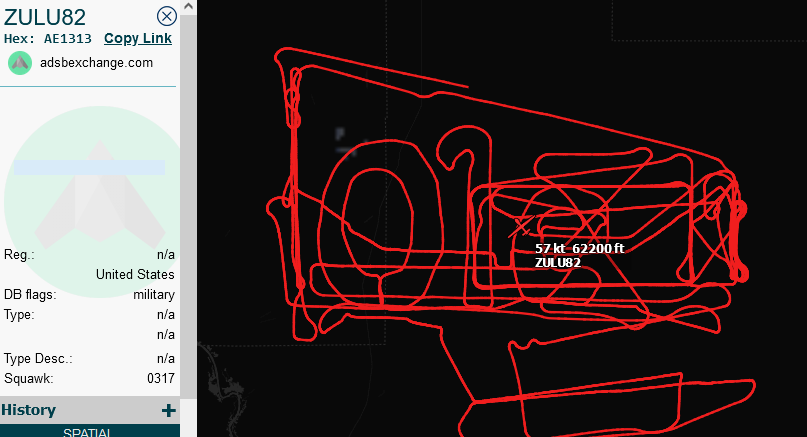Click the History section header
The height and width of the screenshot is (437, 807).
coord(90,410)
